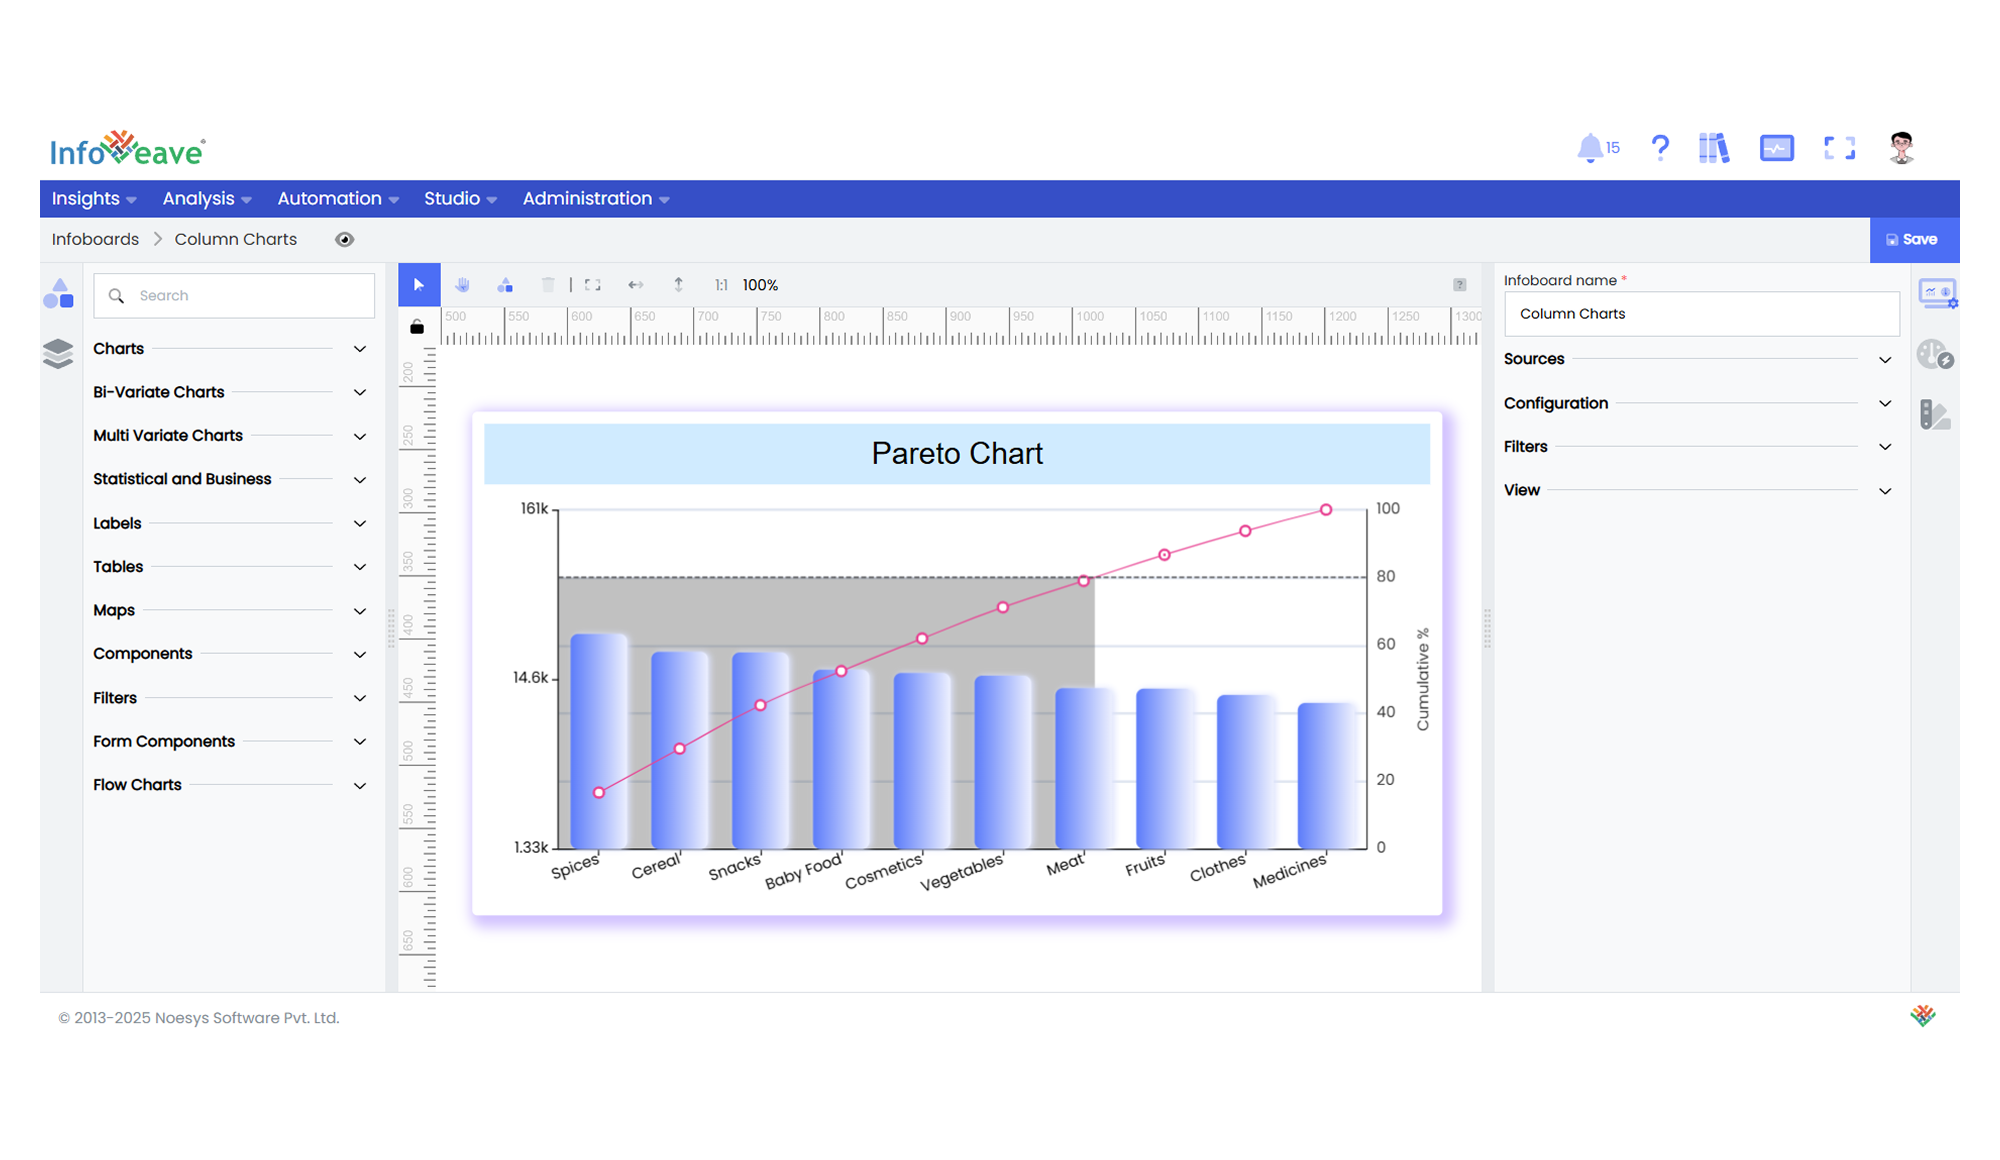The width and height of the screenshot is (2000, 1160).
Task: Open the help question mark in header
Action: [1660, 148]
